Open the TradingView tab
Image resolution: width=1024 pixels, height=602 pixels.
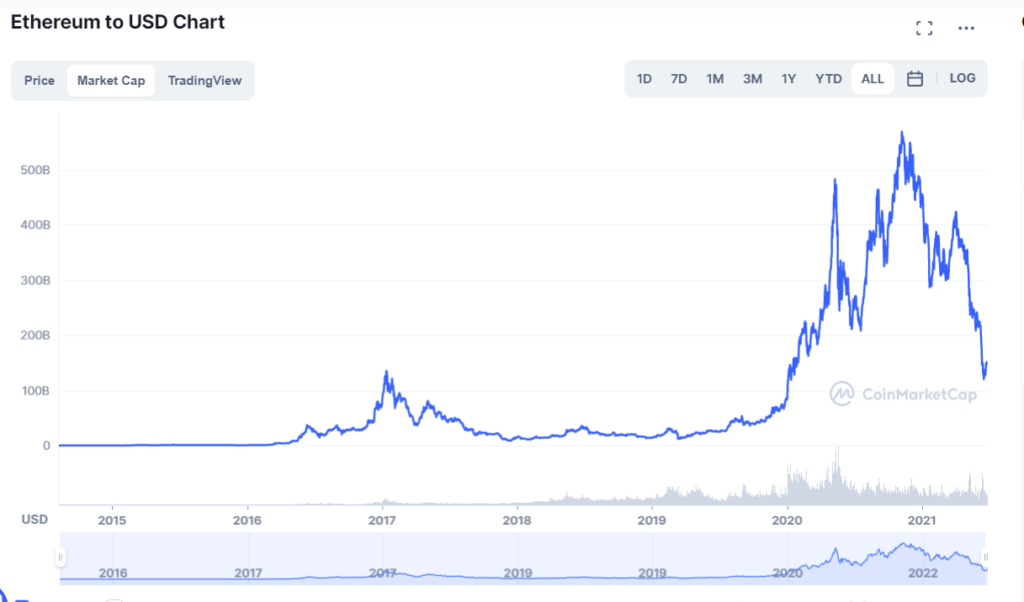point(203,80)
